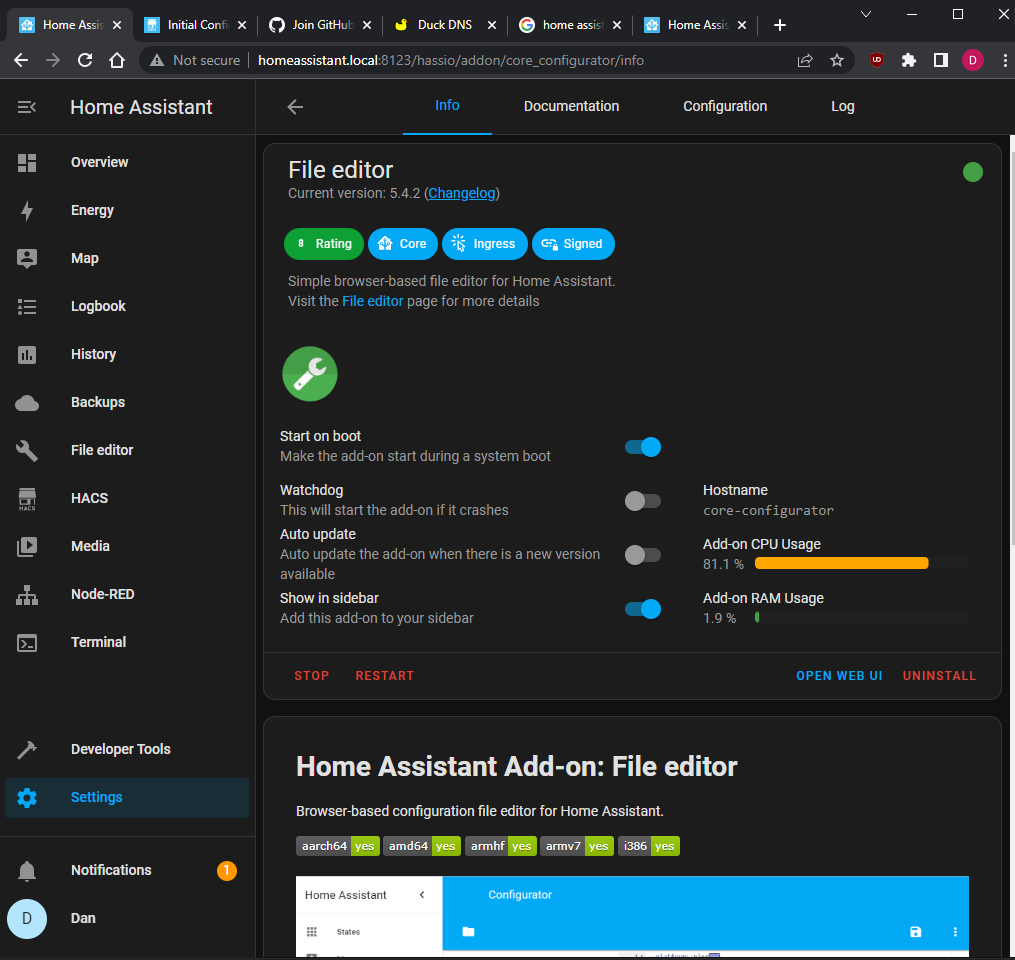1015x960 pixels.
Task: Switch to the home assist Google tab
Action: pyautogui.click(x=570, y=25)
